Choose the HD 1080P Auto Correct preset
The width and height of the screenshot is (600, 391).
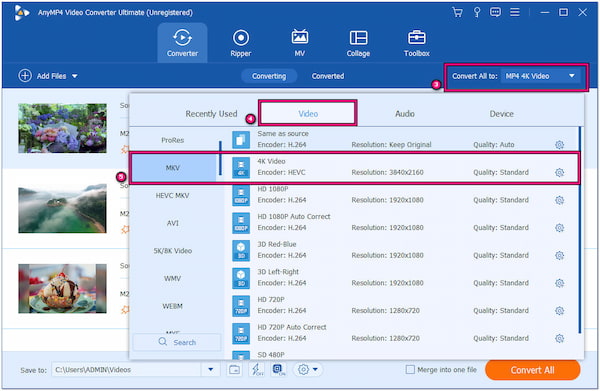click(x=402, y=223)
